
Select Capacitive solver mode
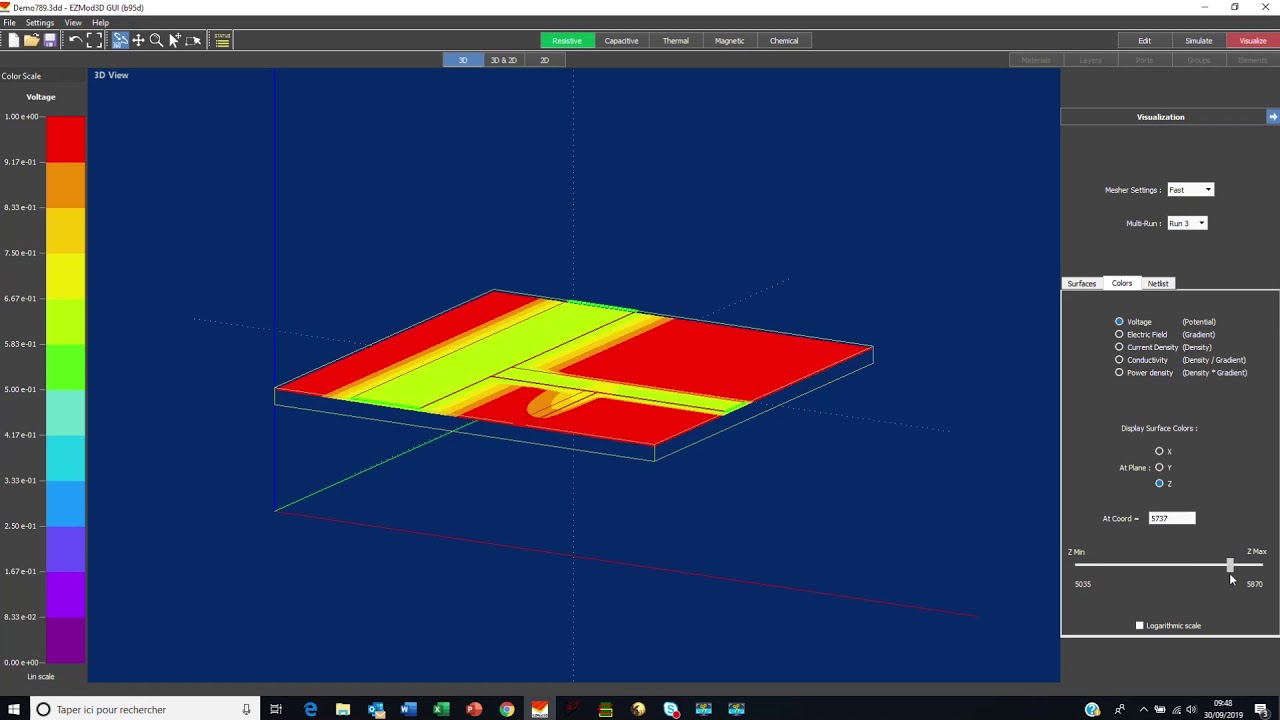point(621,41)
